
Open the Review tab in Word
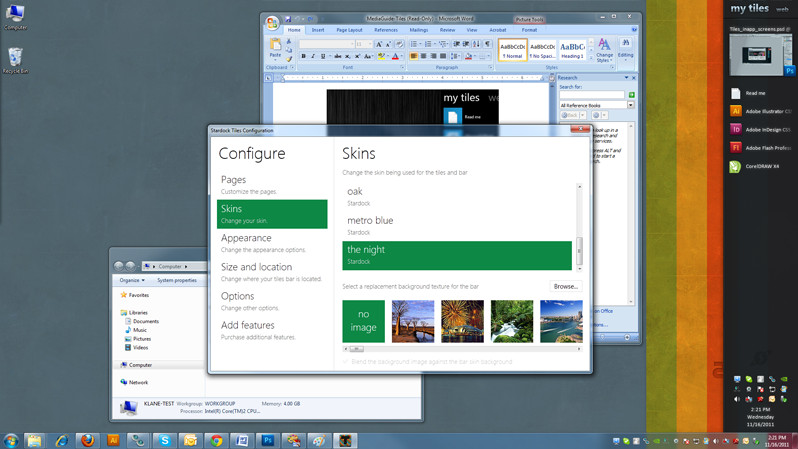pos(447,30)
